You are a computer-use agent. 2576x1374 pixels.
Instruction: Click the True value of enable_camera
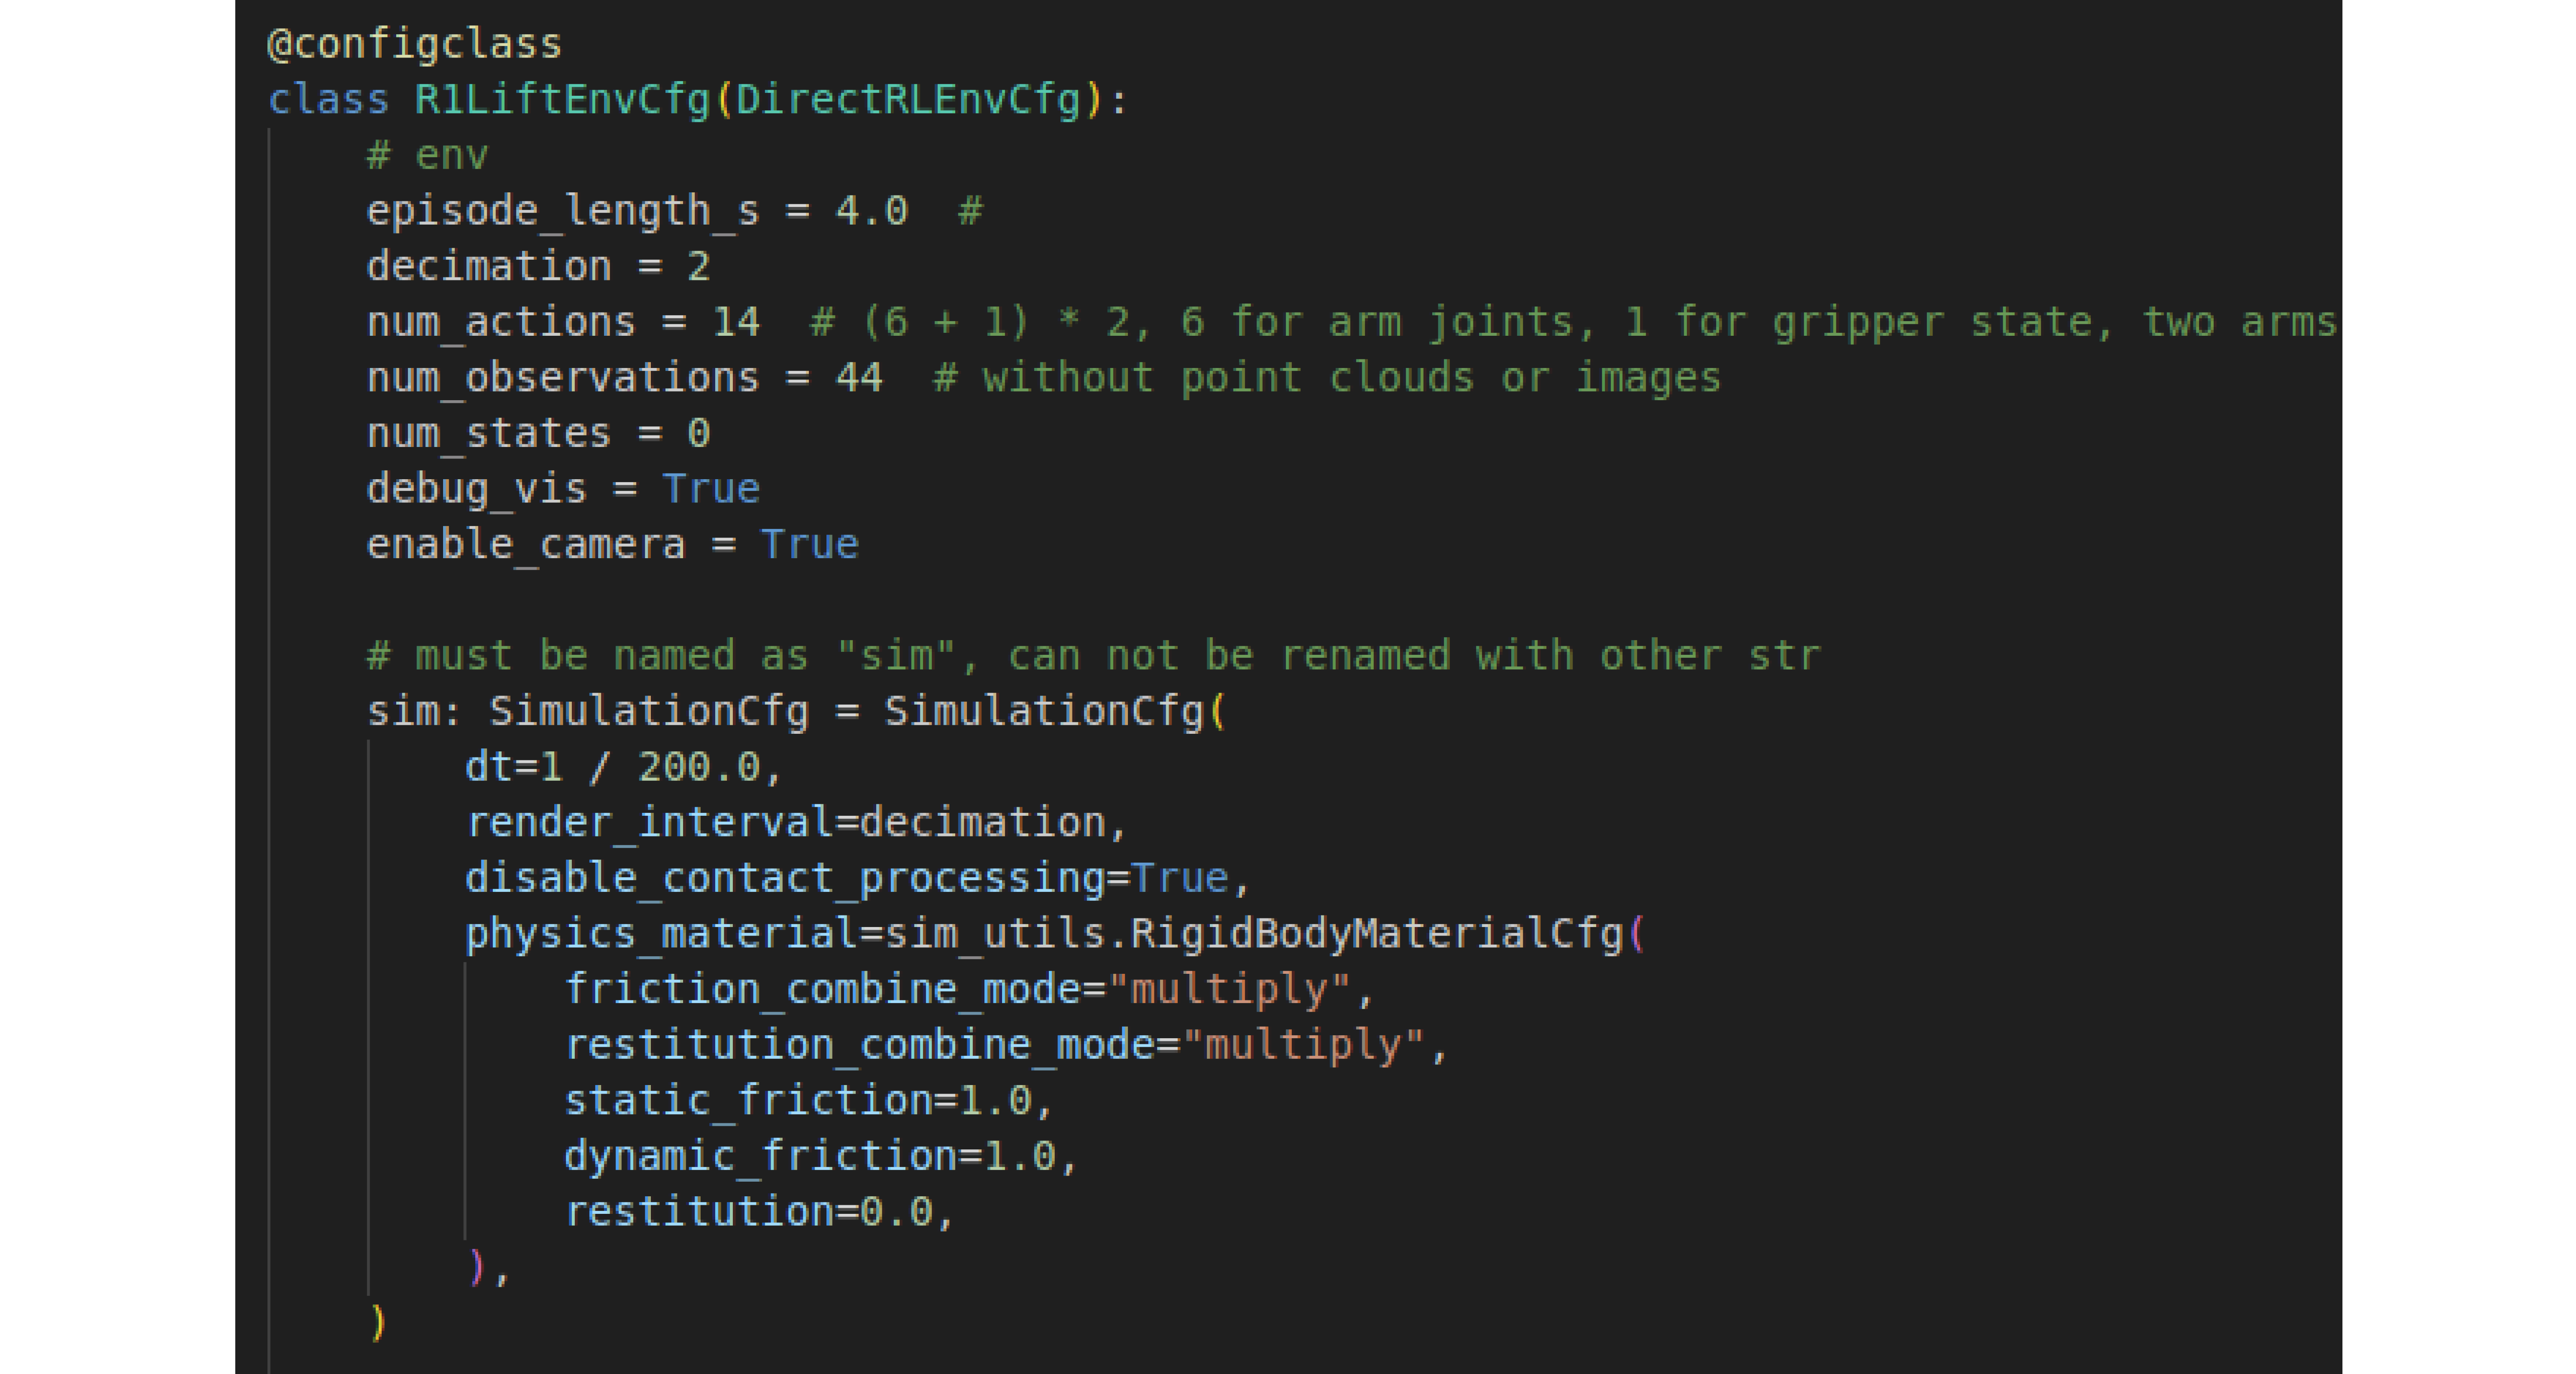(x=809, y=545)
